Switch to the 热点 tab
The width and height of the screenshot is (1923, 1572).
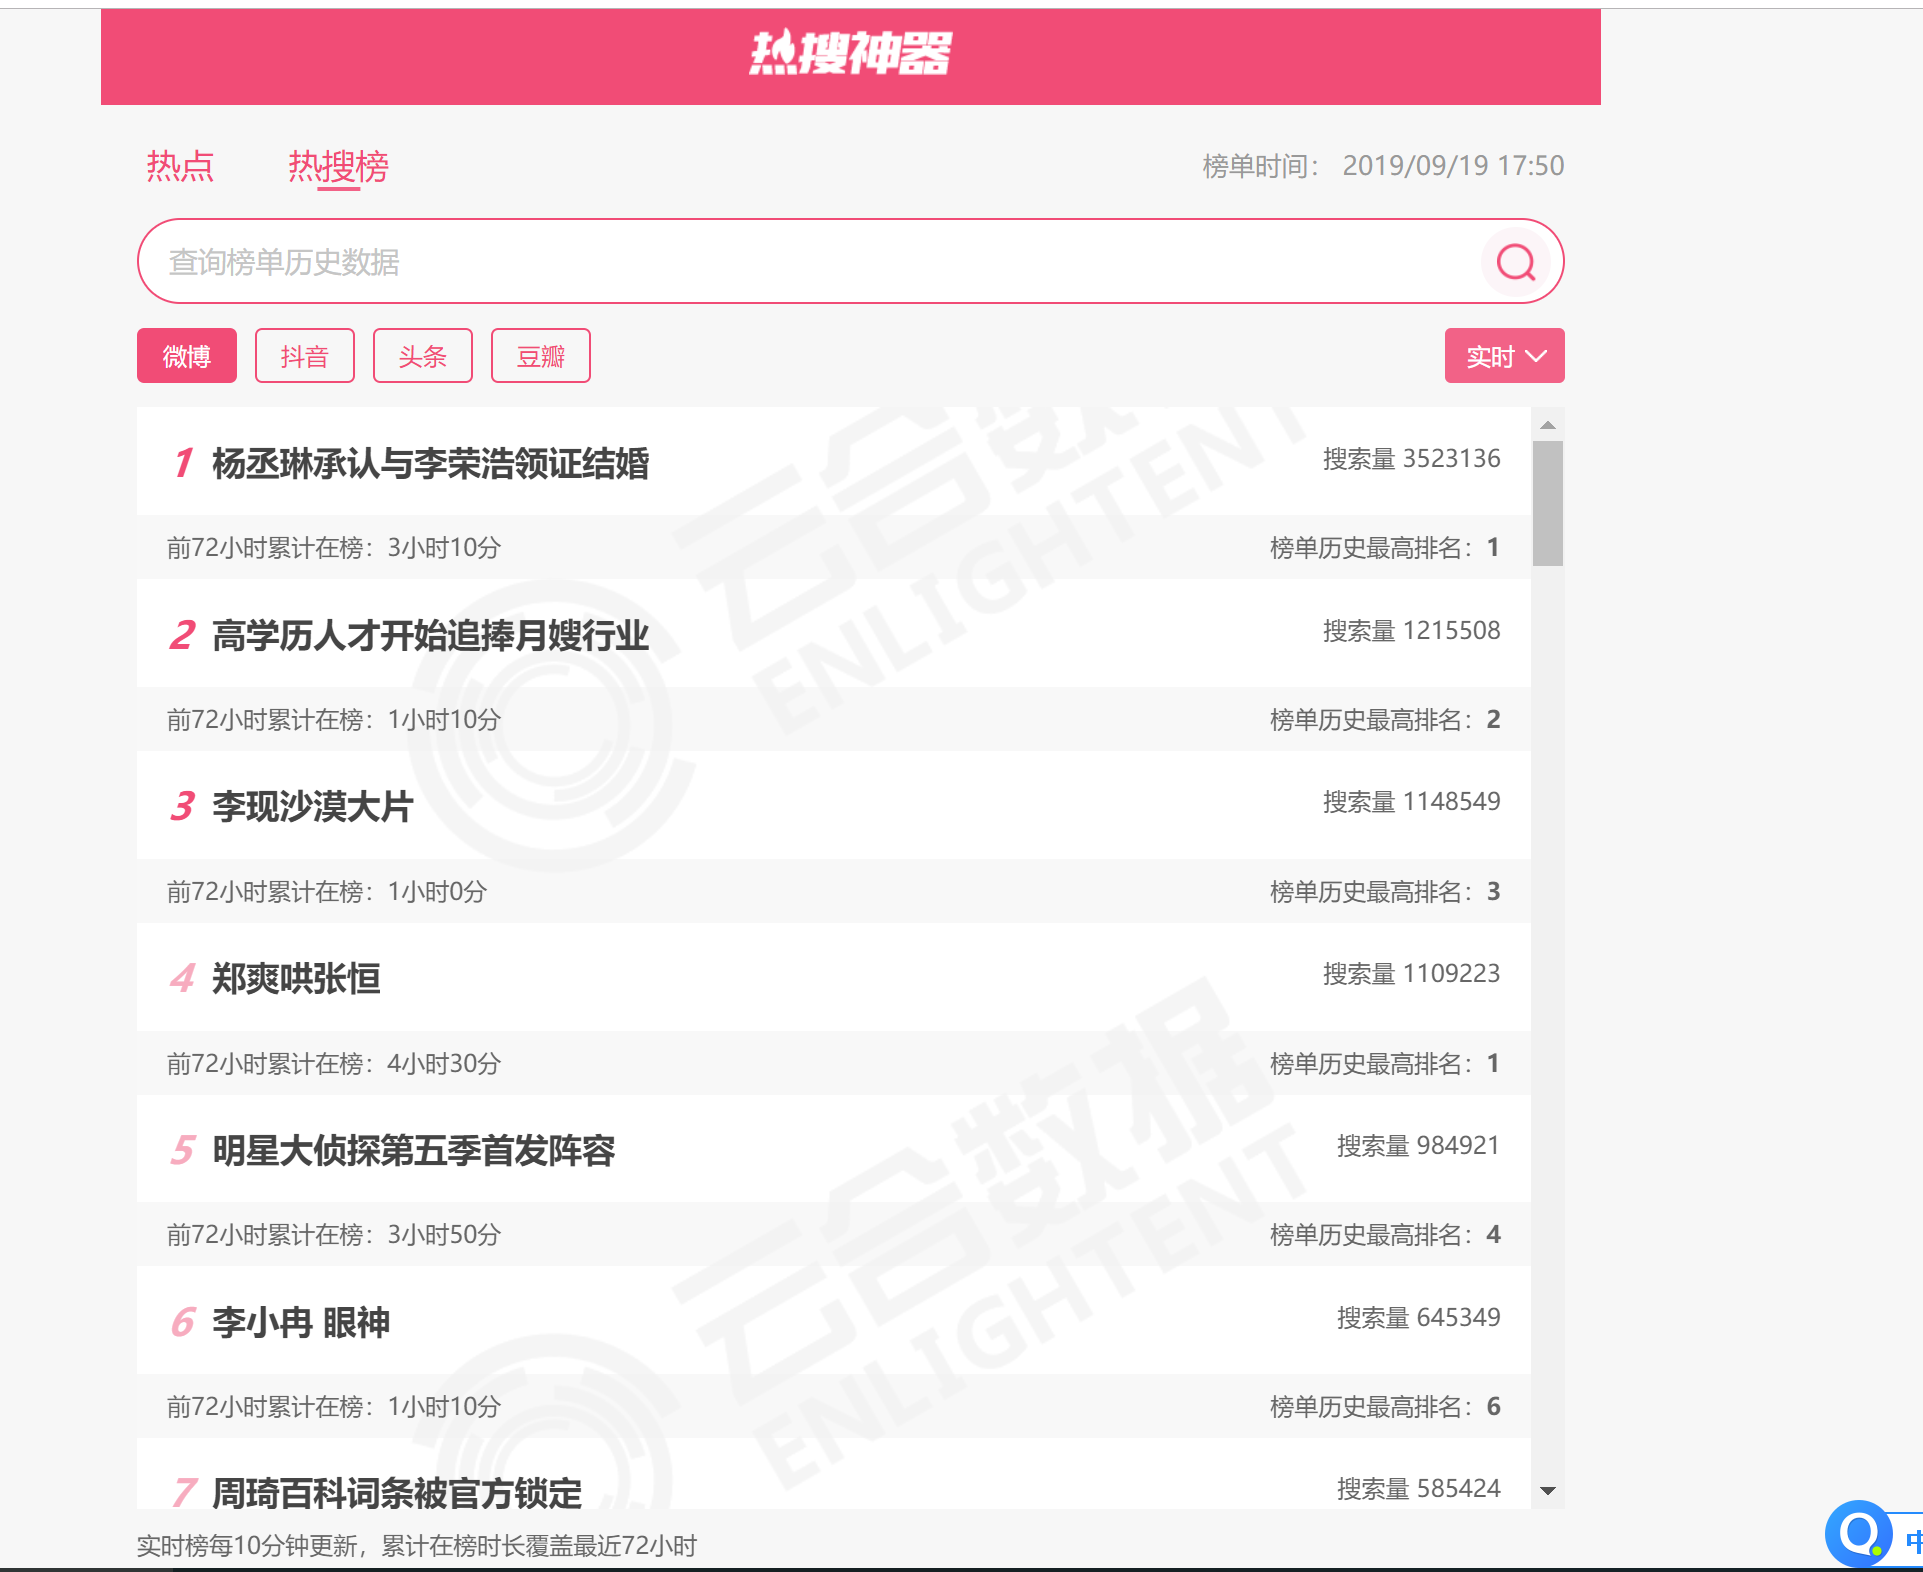[x=180, y=166]
